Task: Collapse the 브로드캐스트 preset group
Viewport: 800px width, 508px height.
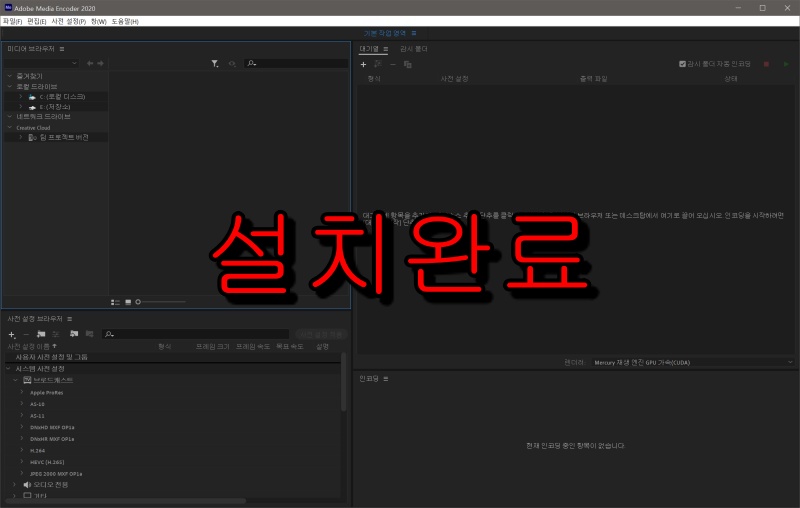Action: [15, 380]
